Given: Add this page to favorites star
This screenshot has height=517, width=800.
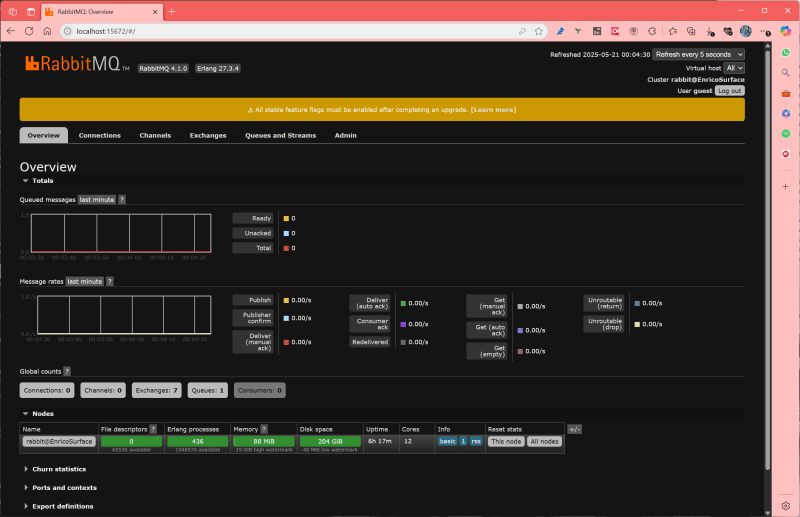Looking at the screenshot, I should click(x=539, y=31).
